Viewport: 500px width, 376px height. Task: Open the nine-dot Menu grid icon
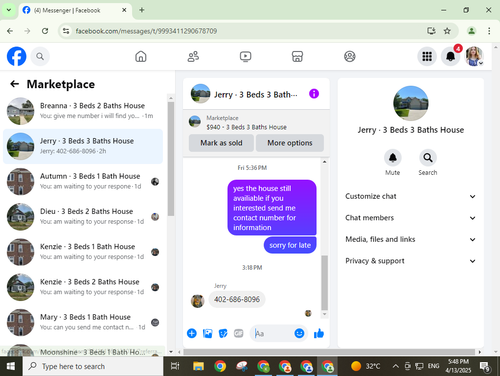point(427,56)
